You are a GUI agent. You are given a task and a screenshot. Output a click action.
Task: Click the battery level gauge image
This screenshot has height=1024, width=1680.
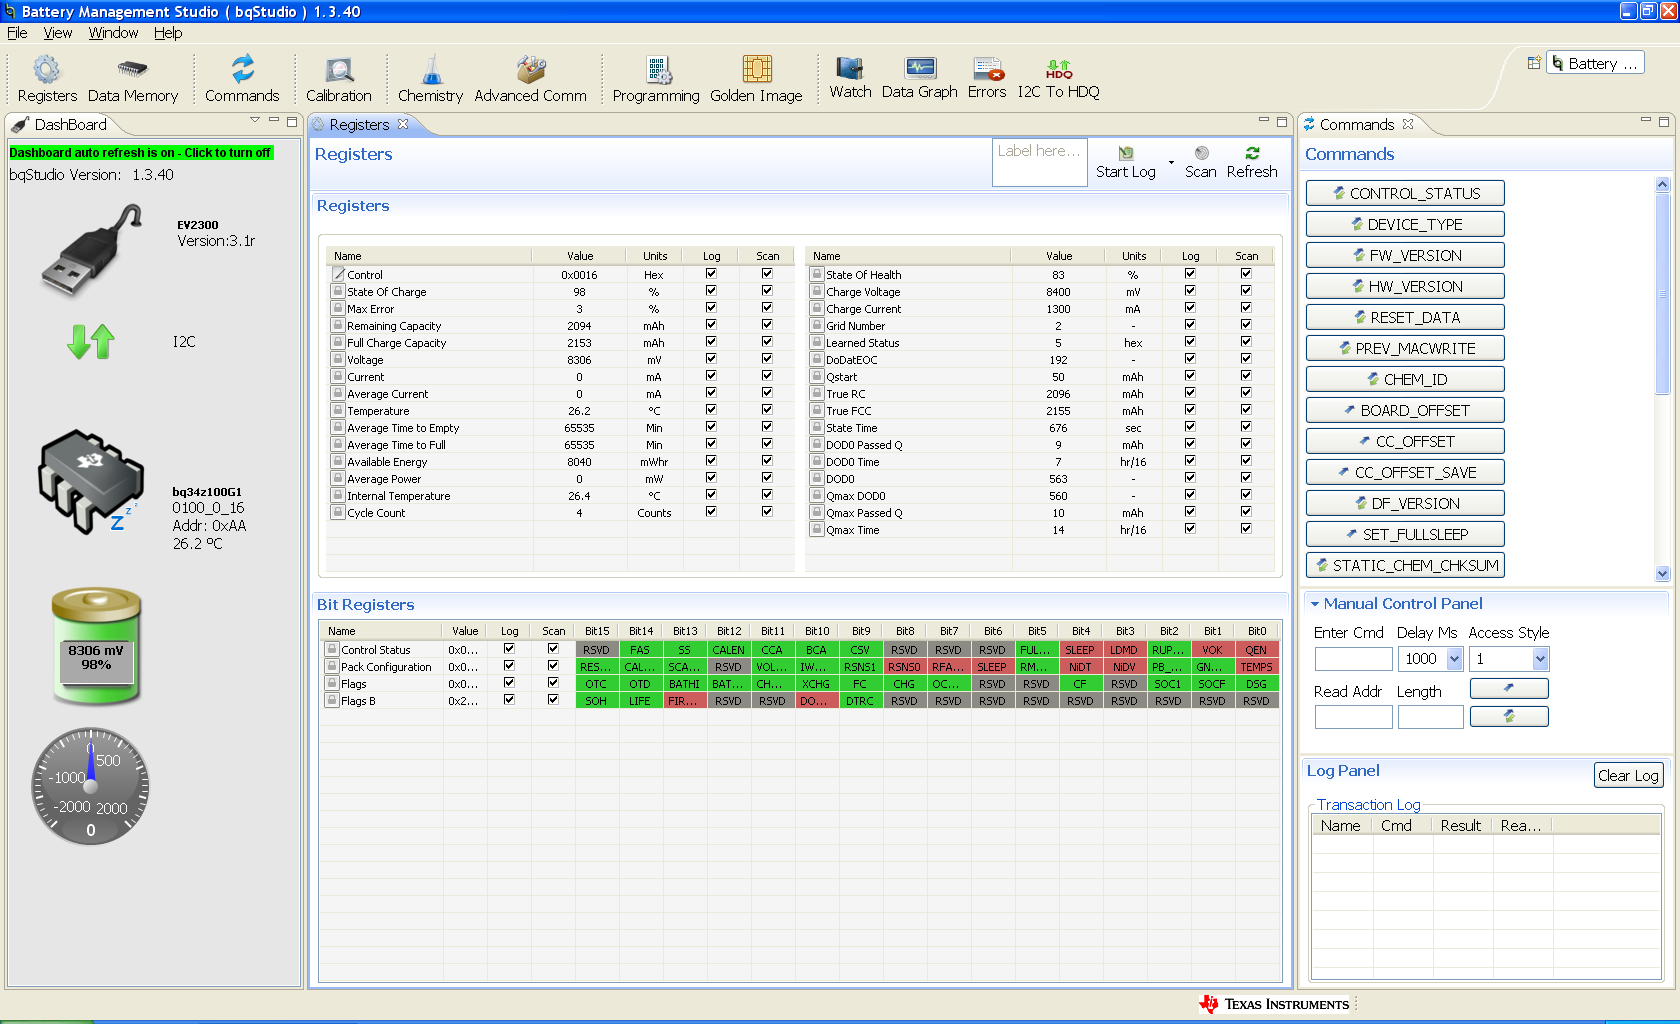(x=96, y=645)
